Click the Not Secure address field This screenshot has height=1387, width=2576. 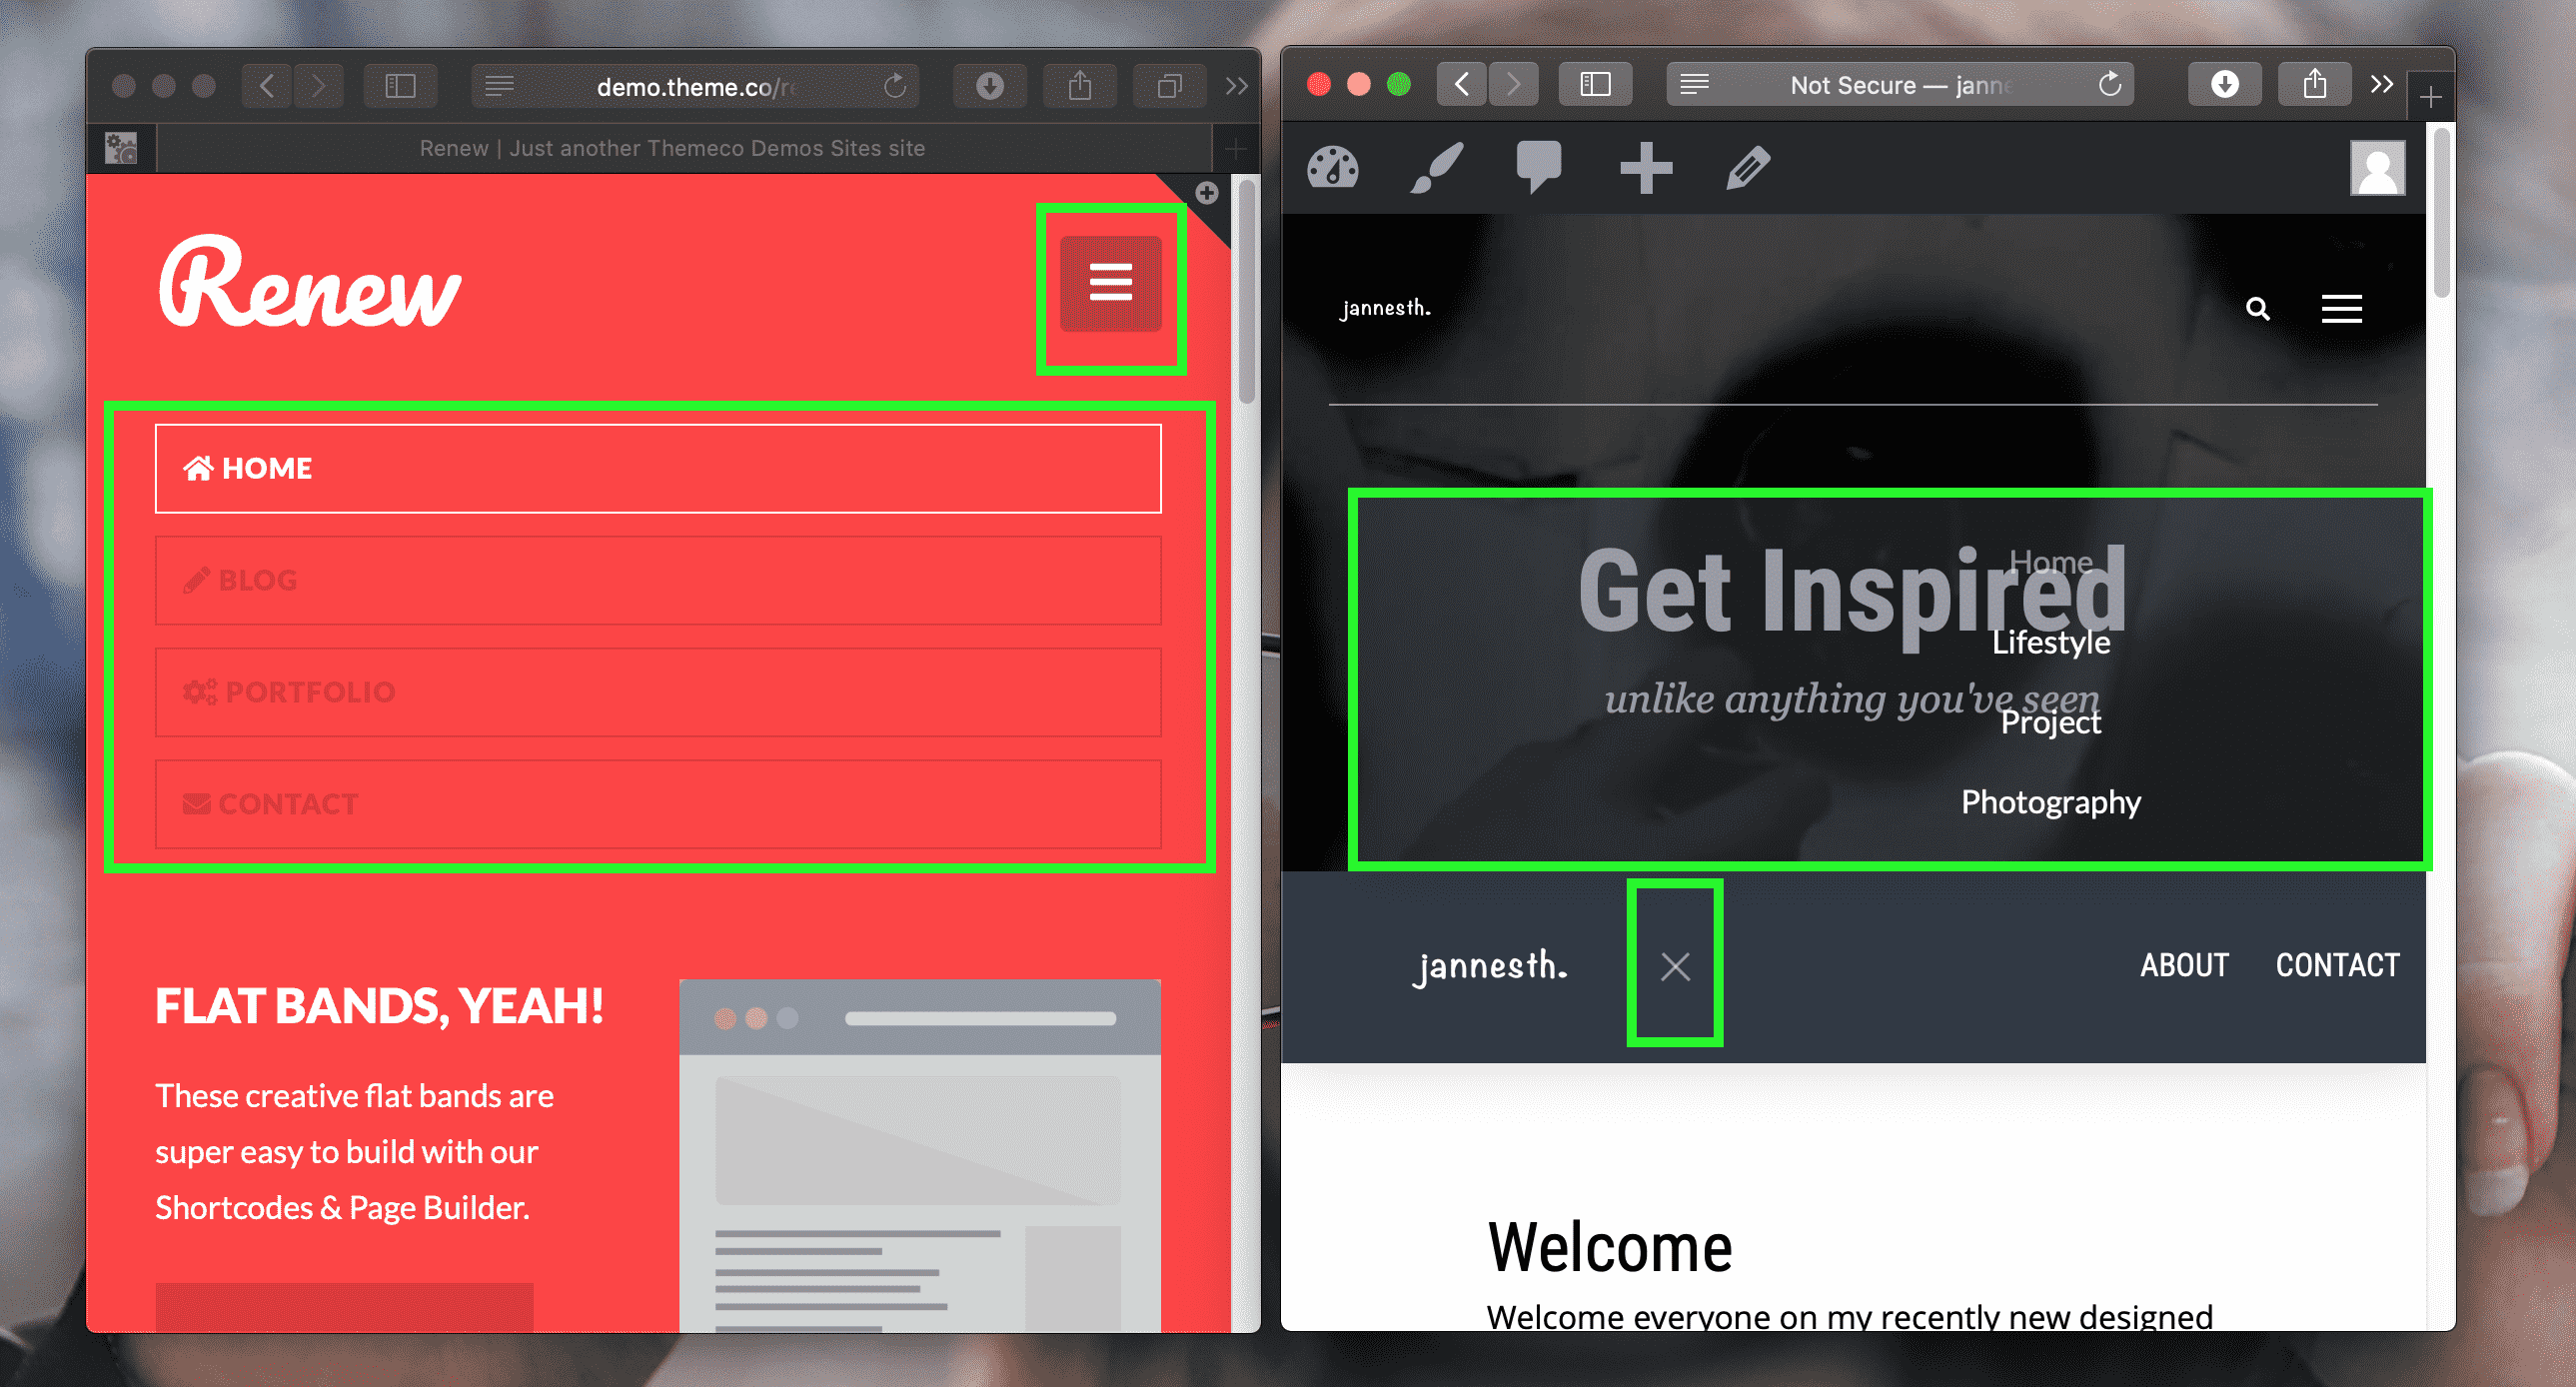1900,84
